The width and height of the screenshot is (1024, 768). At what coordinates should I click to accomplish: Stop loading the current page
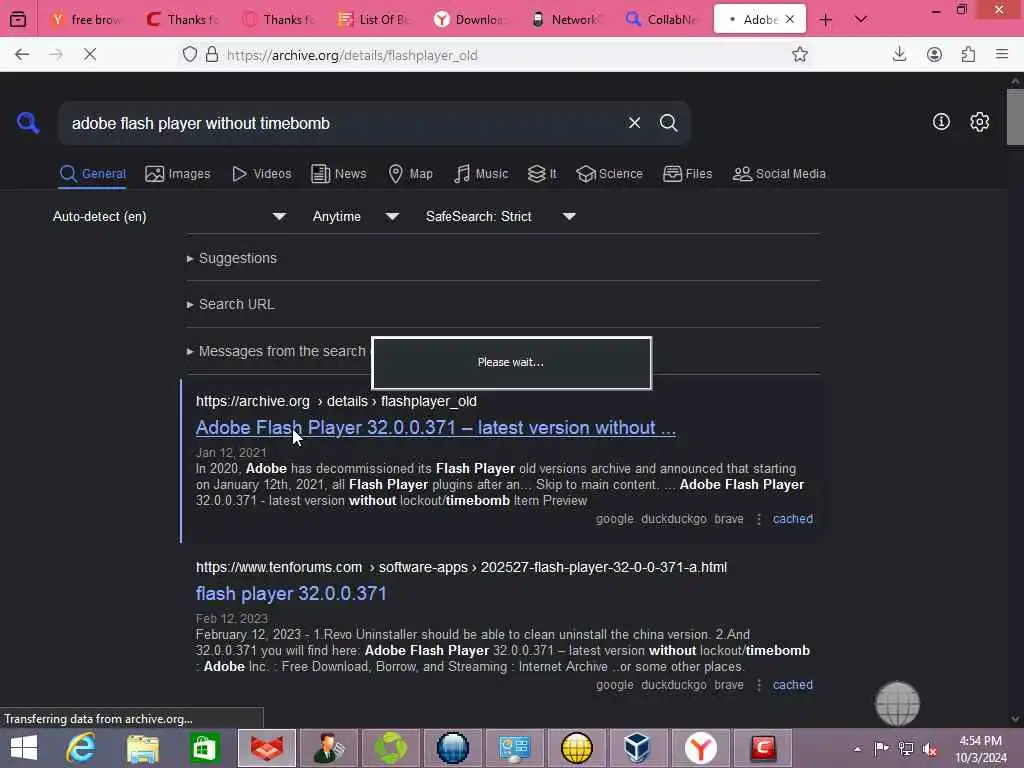tap(90, 54)
